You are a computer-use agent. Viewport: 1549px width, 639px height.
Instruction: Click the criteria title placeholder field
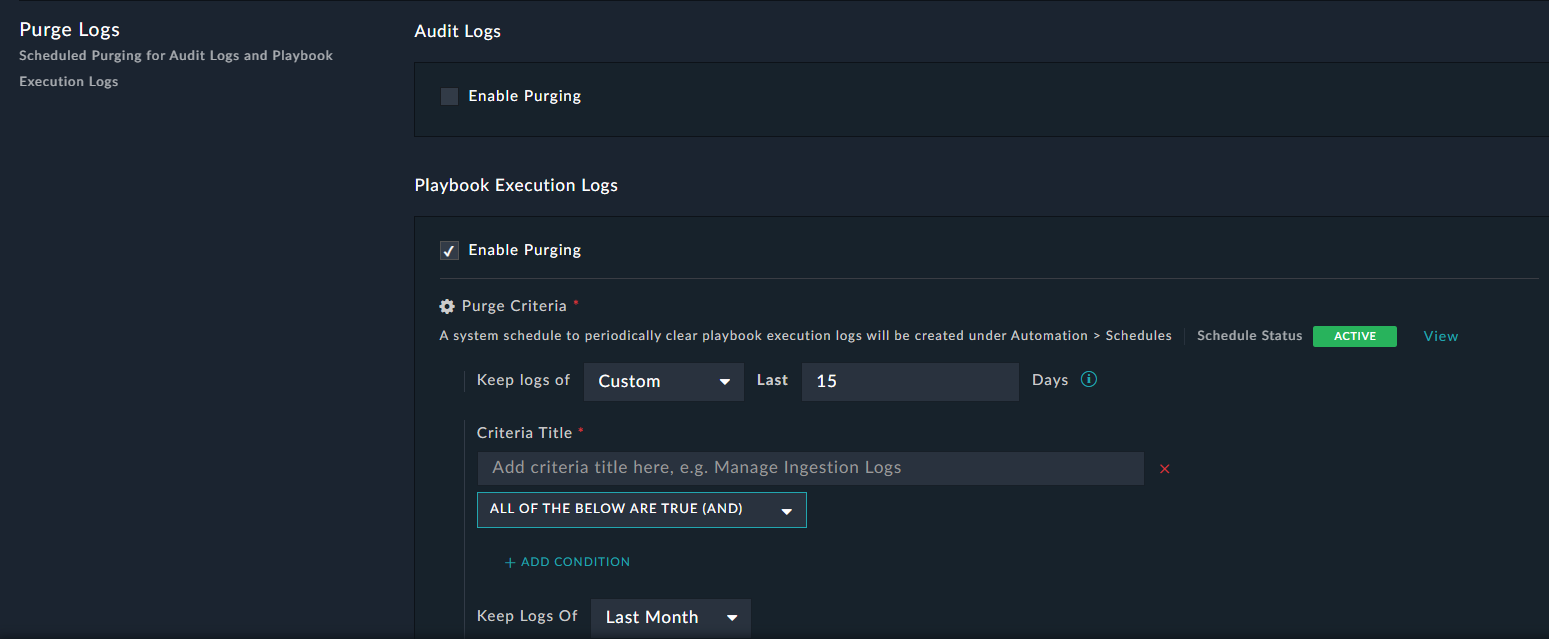click(809, 467)
